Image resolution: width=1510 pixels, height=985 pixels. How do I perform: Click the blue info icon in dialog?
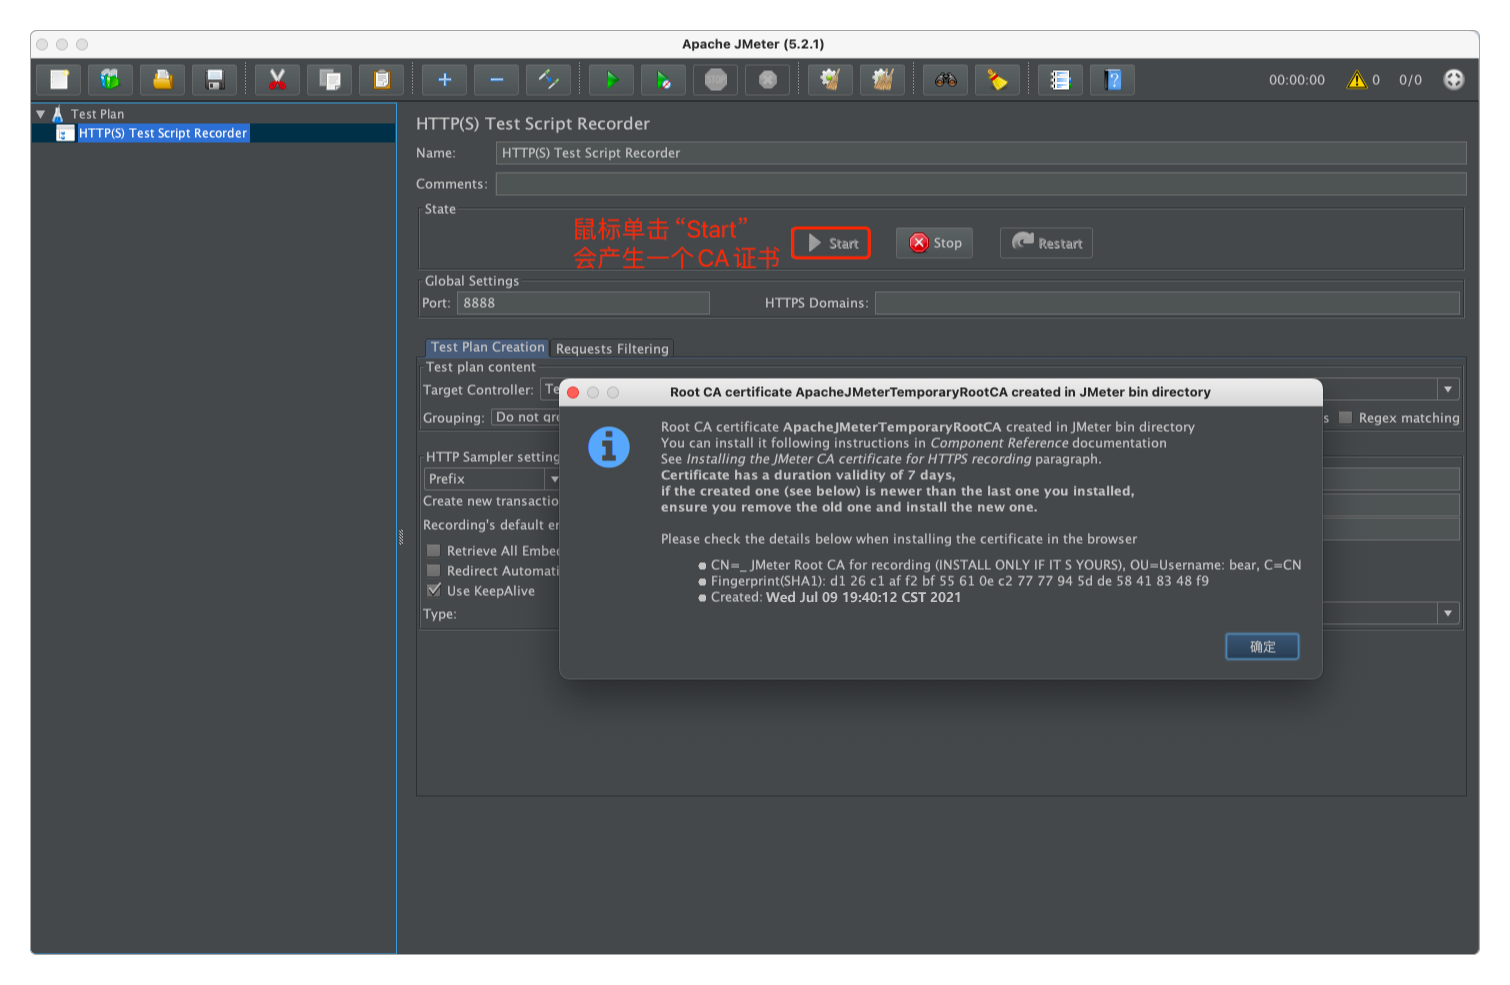(x=609, y=447)
